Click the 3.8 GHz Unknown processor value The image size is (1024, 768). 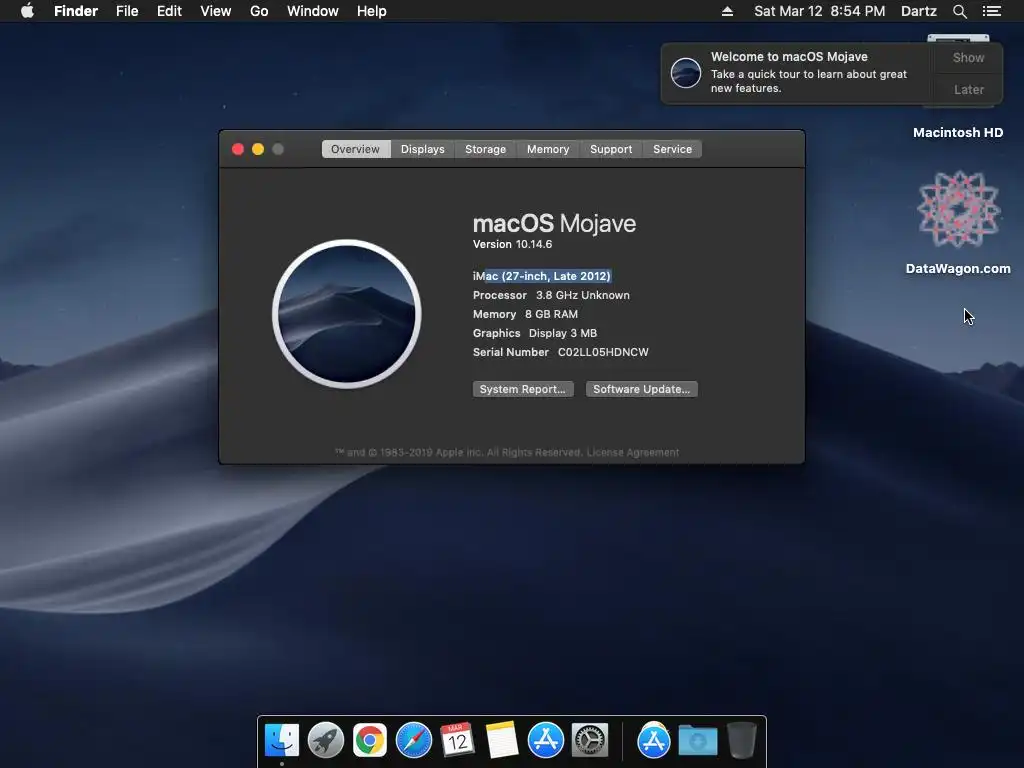[583, 295]
